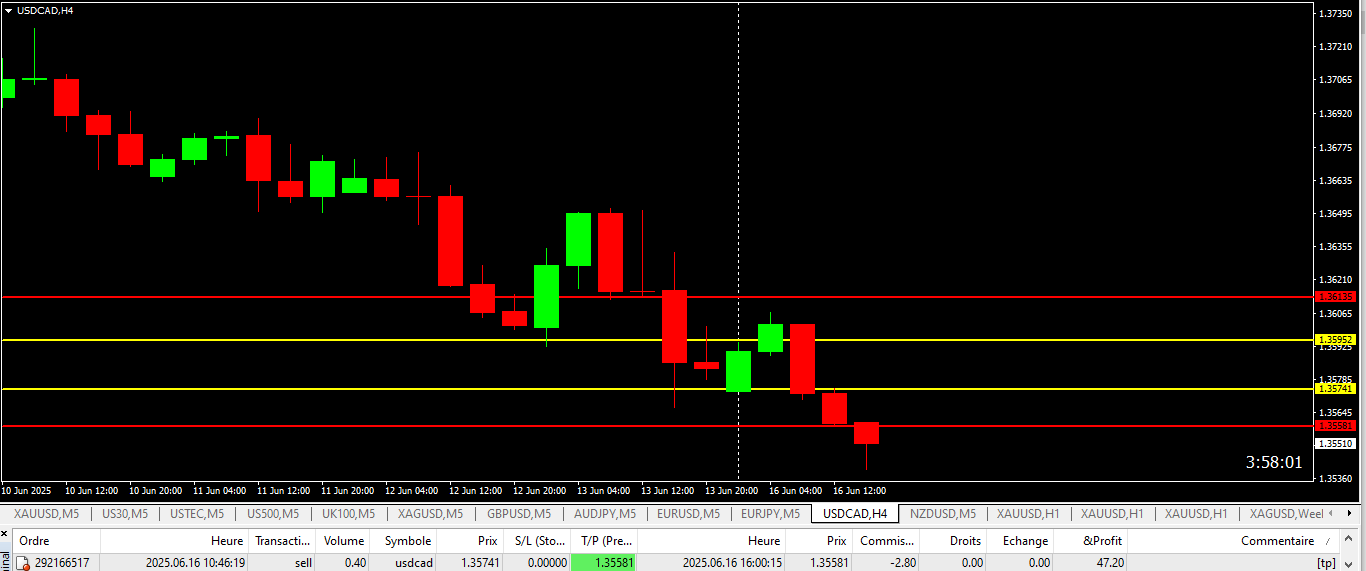
Task: Select the active USDCAD,H4 chart tab
Action: point(855,514)
